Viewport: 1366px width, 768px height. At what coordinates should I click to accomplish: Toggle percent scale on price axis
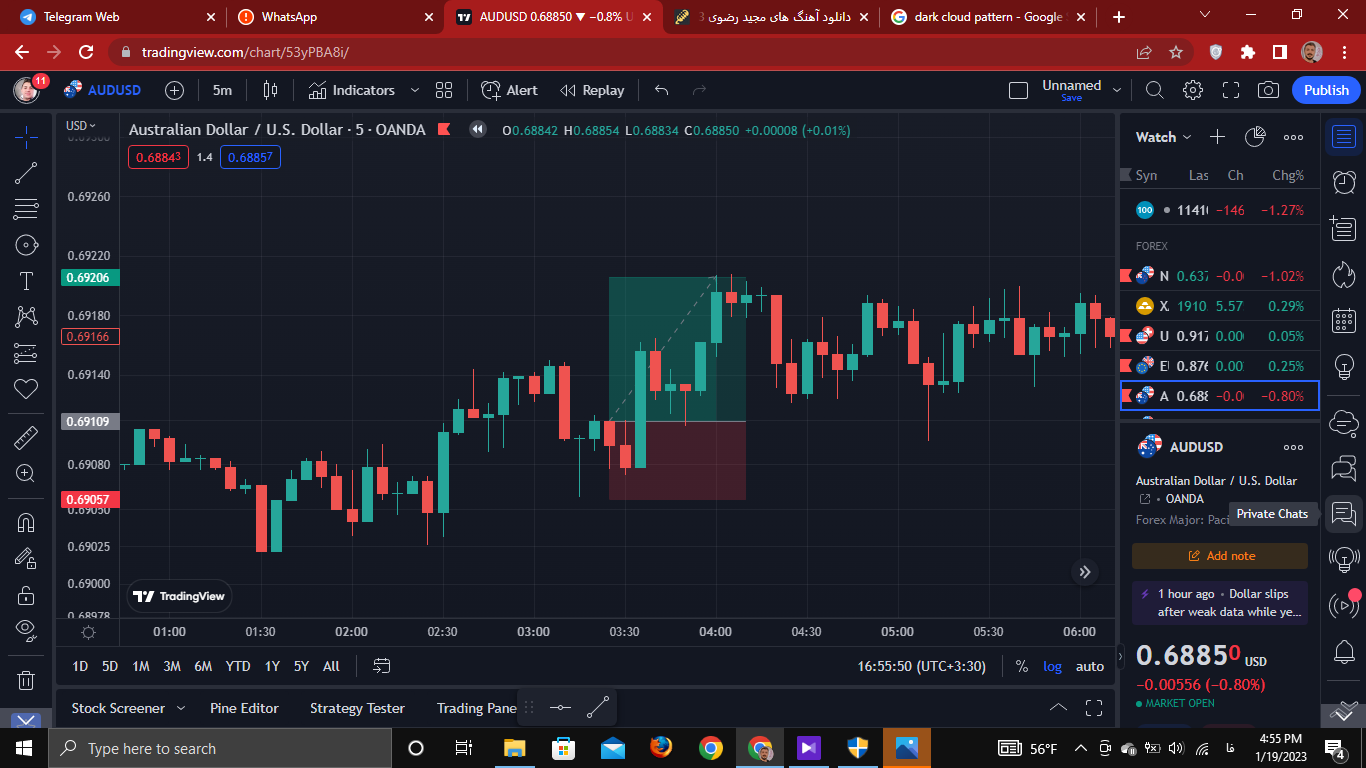click(x=1021, y=666)
